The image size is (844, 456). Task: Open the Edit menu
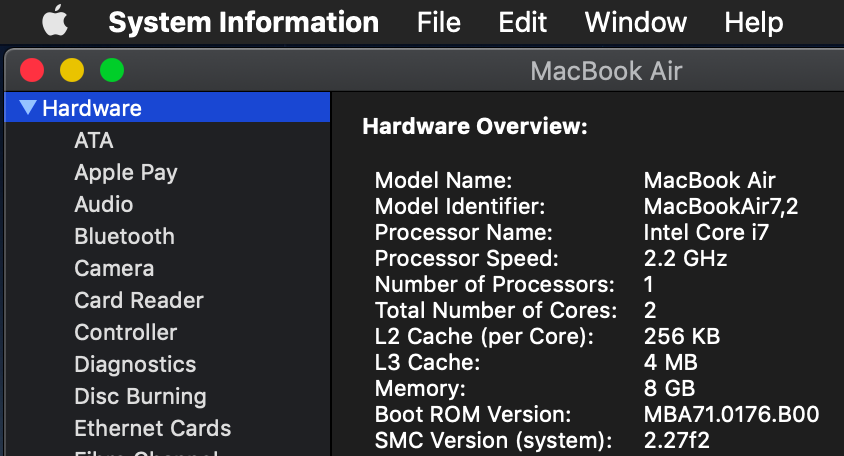523,22
